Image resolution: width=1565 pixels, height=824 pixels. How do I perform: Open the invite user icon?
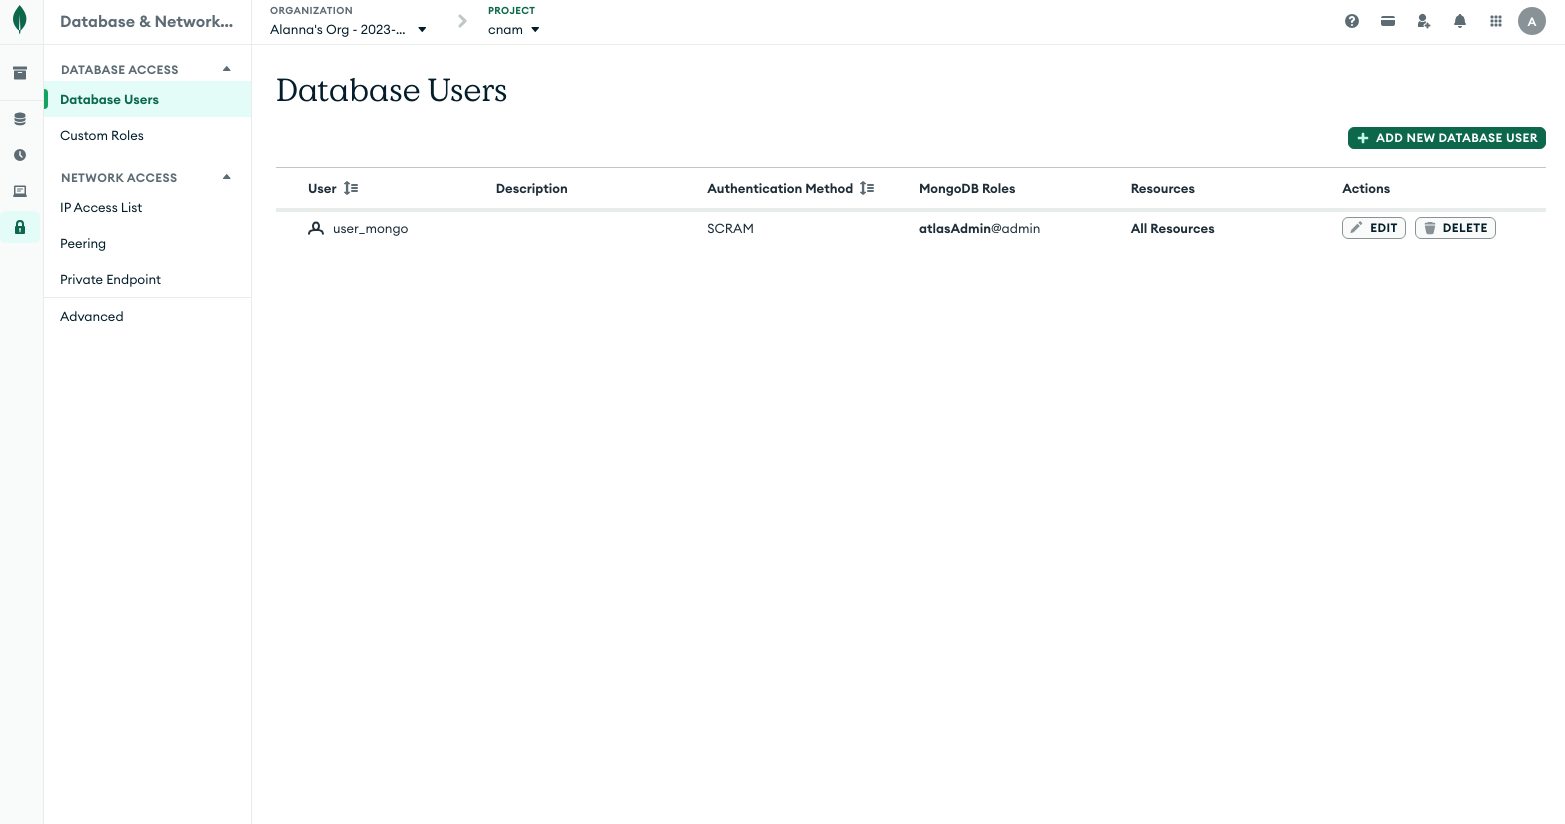(1424, 21)
